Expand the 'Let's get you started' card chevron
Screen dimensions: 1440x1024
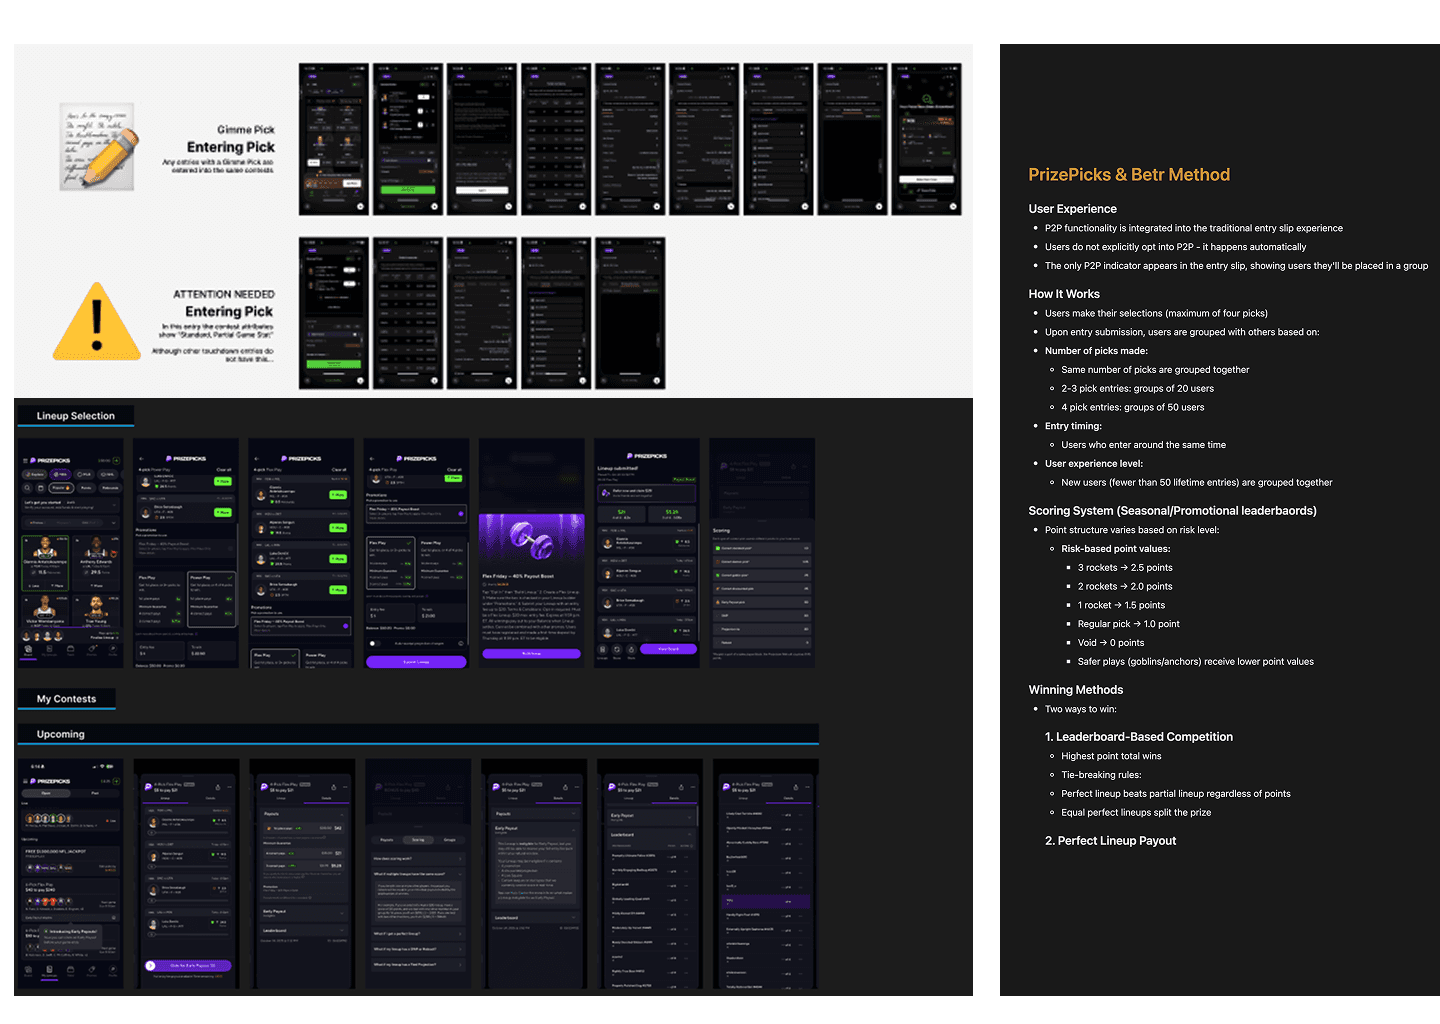(x=114, y=505)
